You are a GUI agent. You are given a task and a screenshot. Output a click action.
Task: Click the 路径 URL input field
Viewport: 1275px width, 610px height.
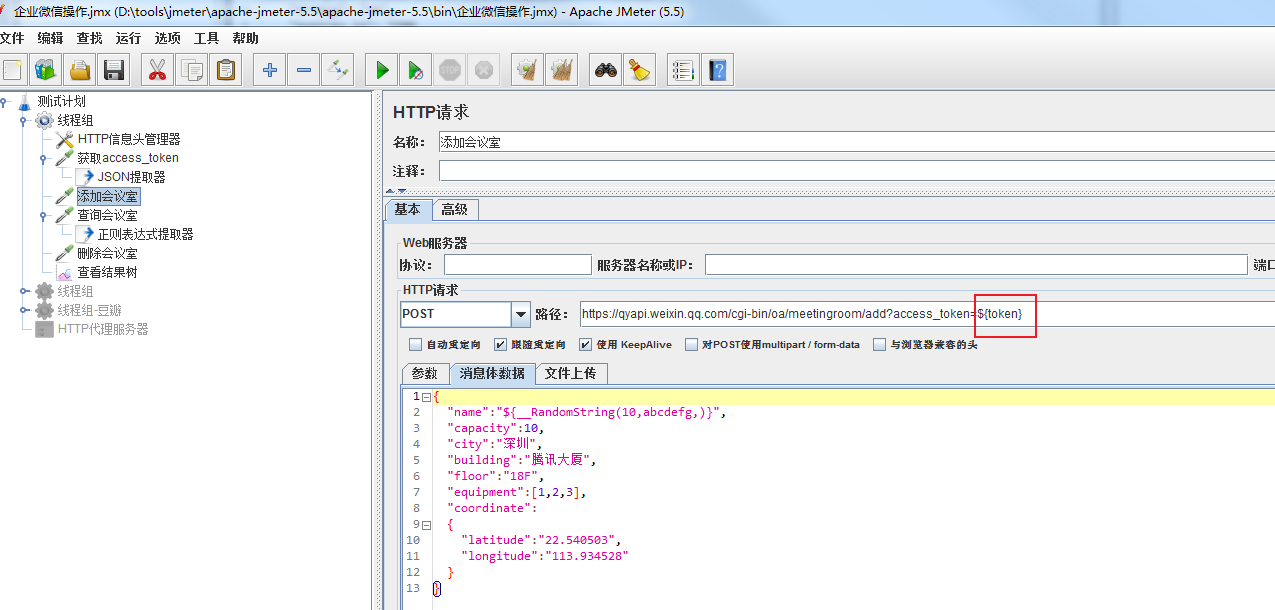click(x=927, y=314)
